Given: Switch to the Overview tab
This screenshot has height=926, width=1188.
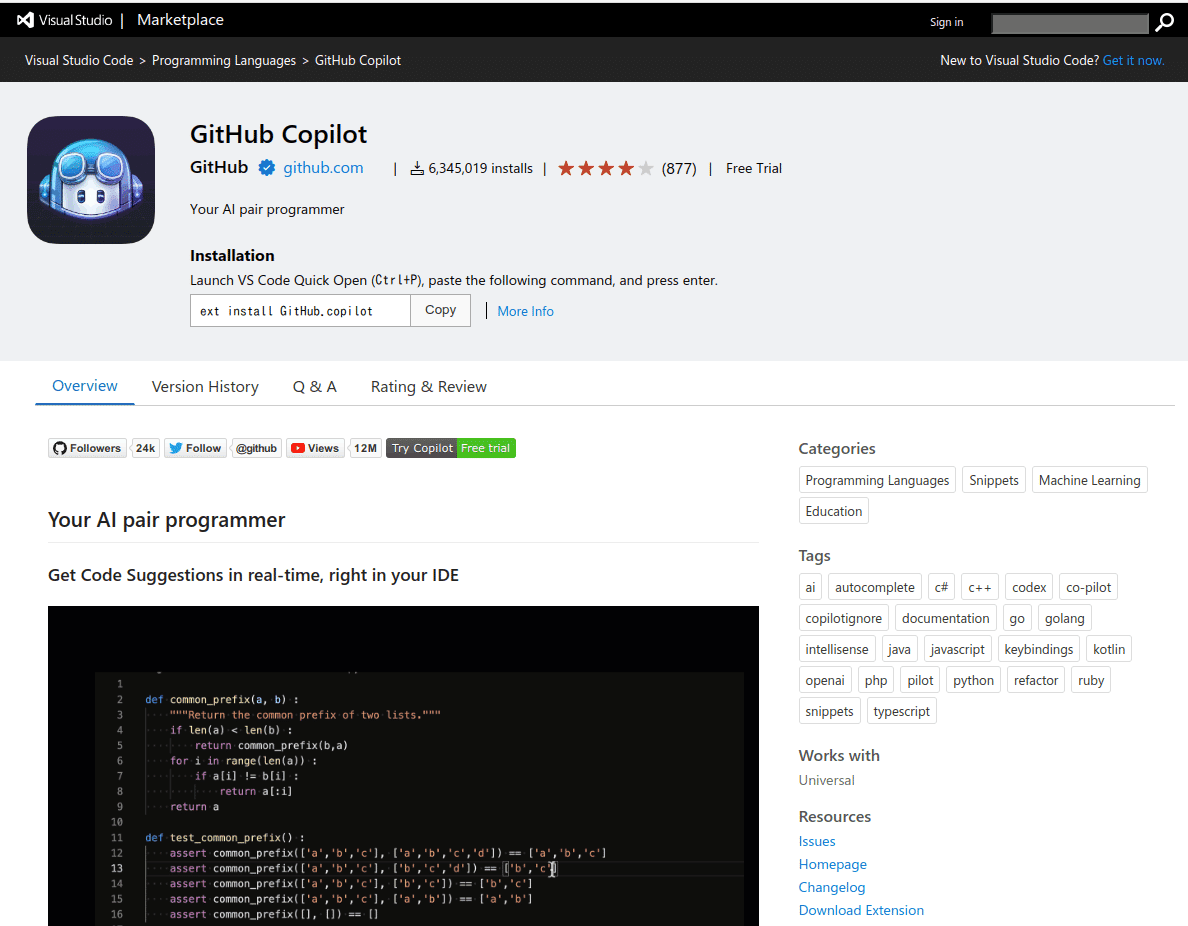Looking at the screenshot, I should 85,386.
